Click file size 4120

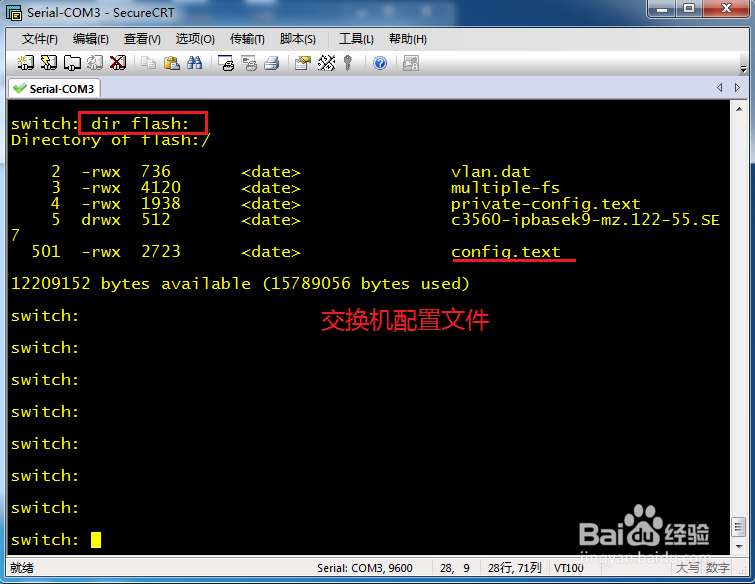(x=161, y=187)
